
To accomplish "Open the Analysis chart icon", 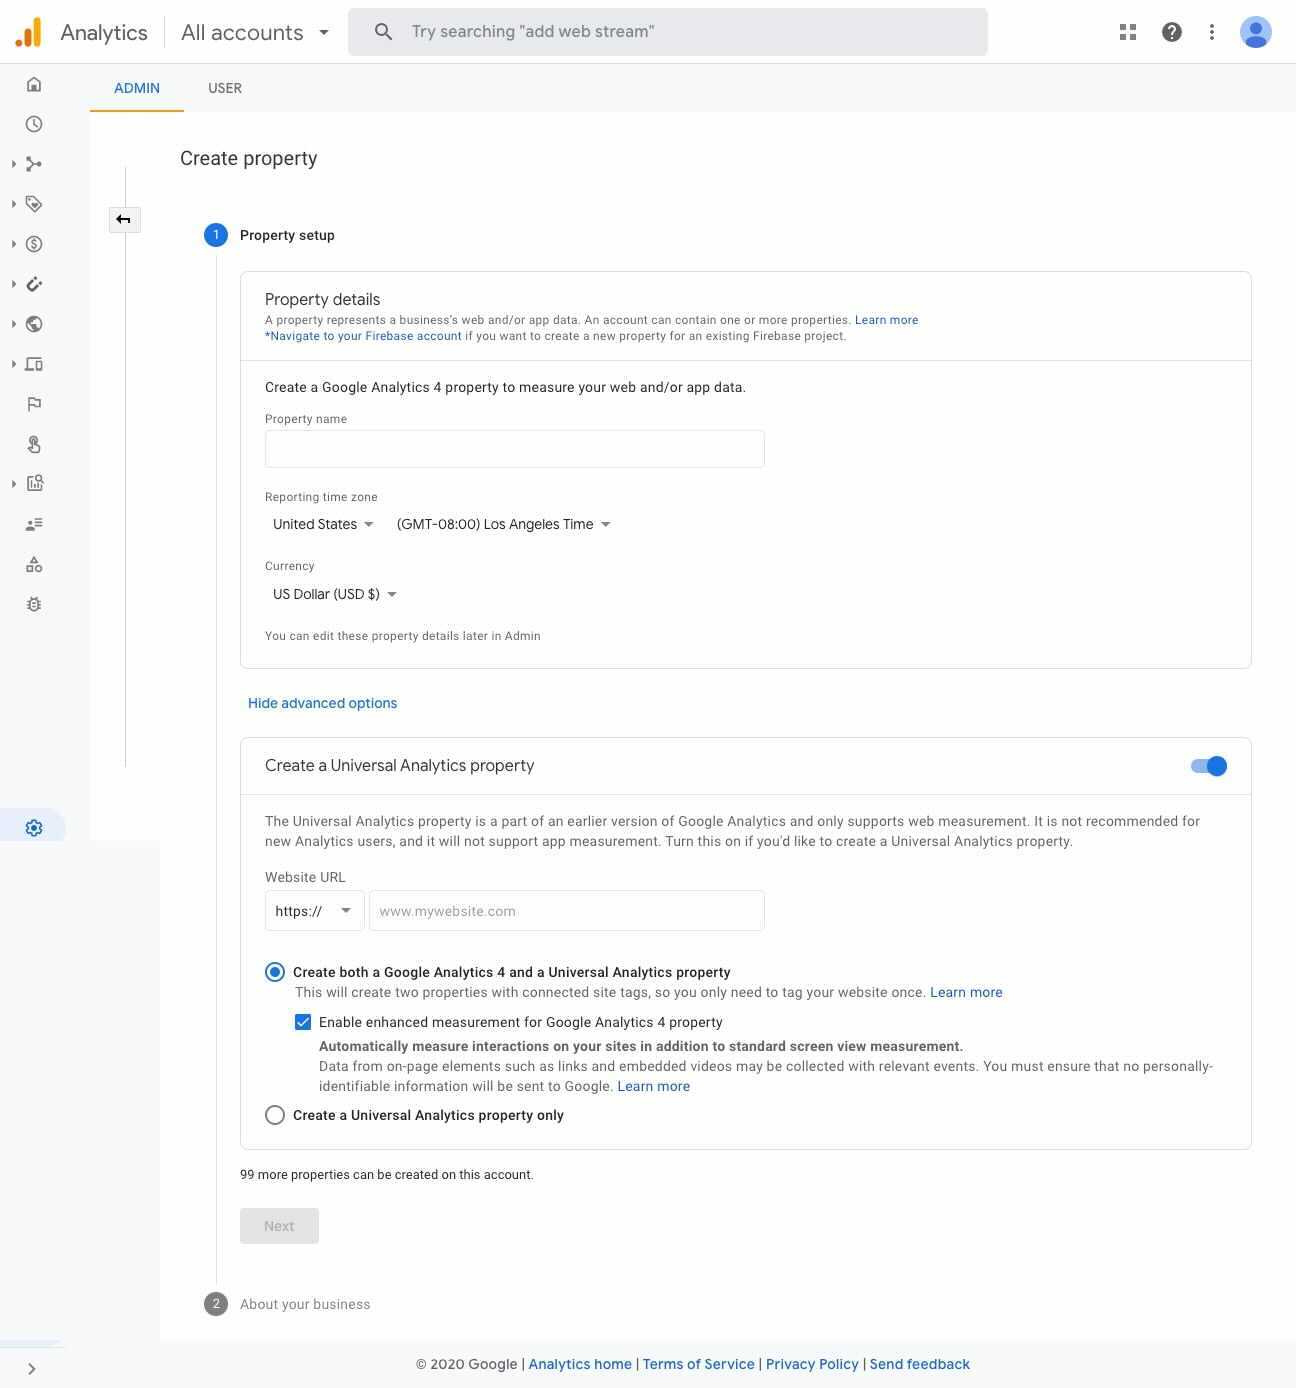I will tap(34, 484).
